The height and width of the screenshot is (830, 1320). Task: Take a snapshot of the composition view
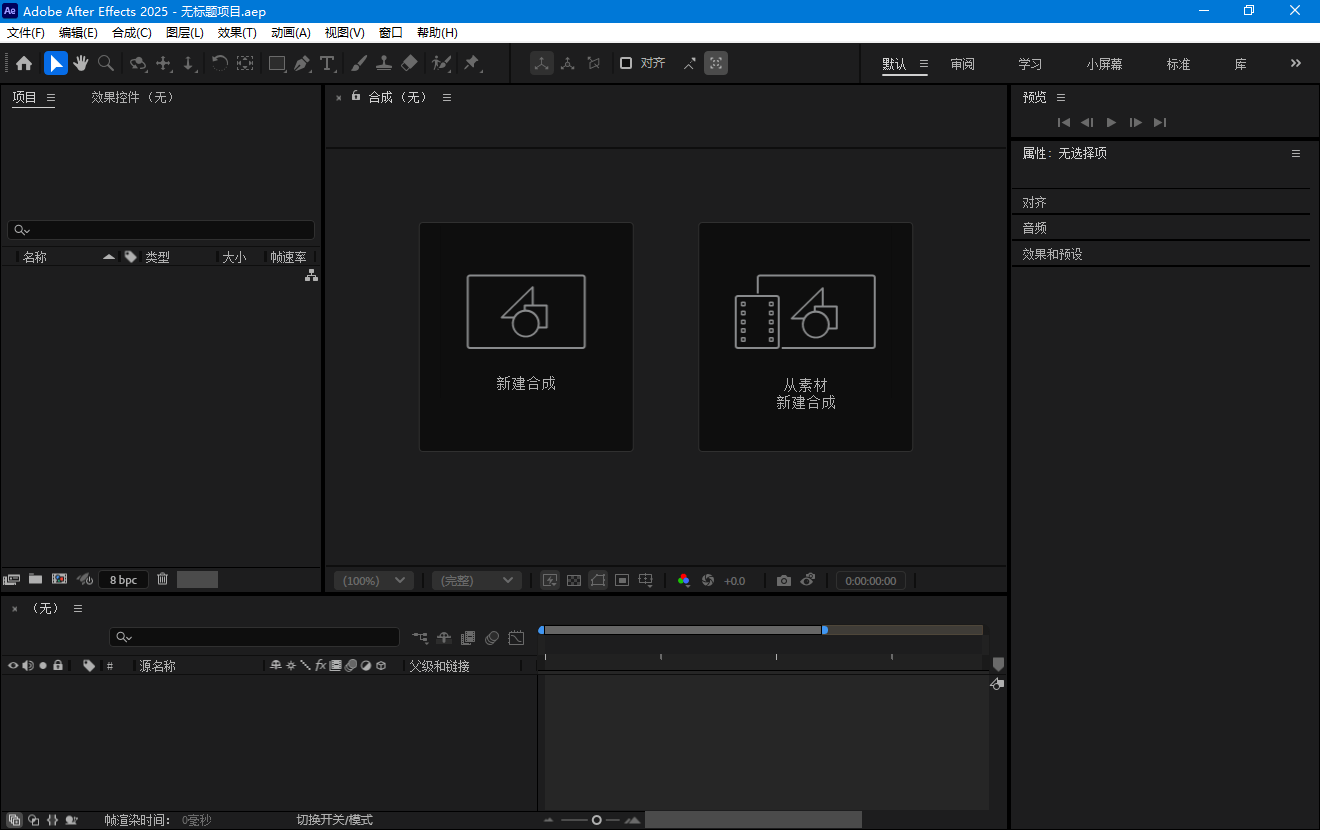point(784,579)
